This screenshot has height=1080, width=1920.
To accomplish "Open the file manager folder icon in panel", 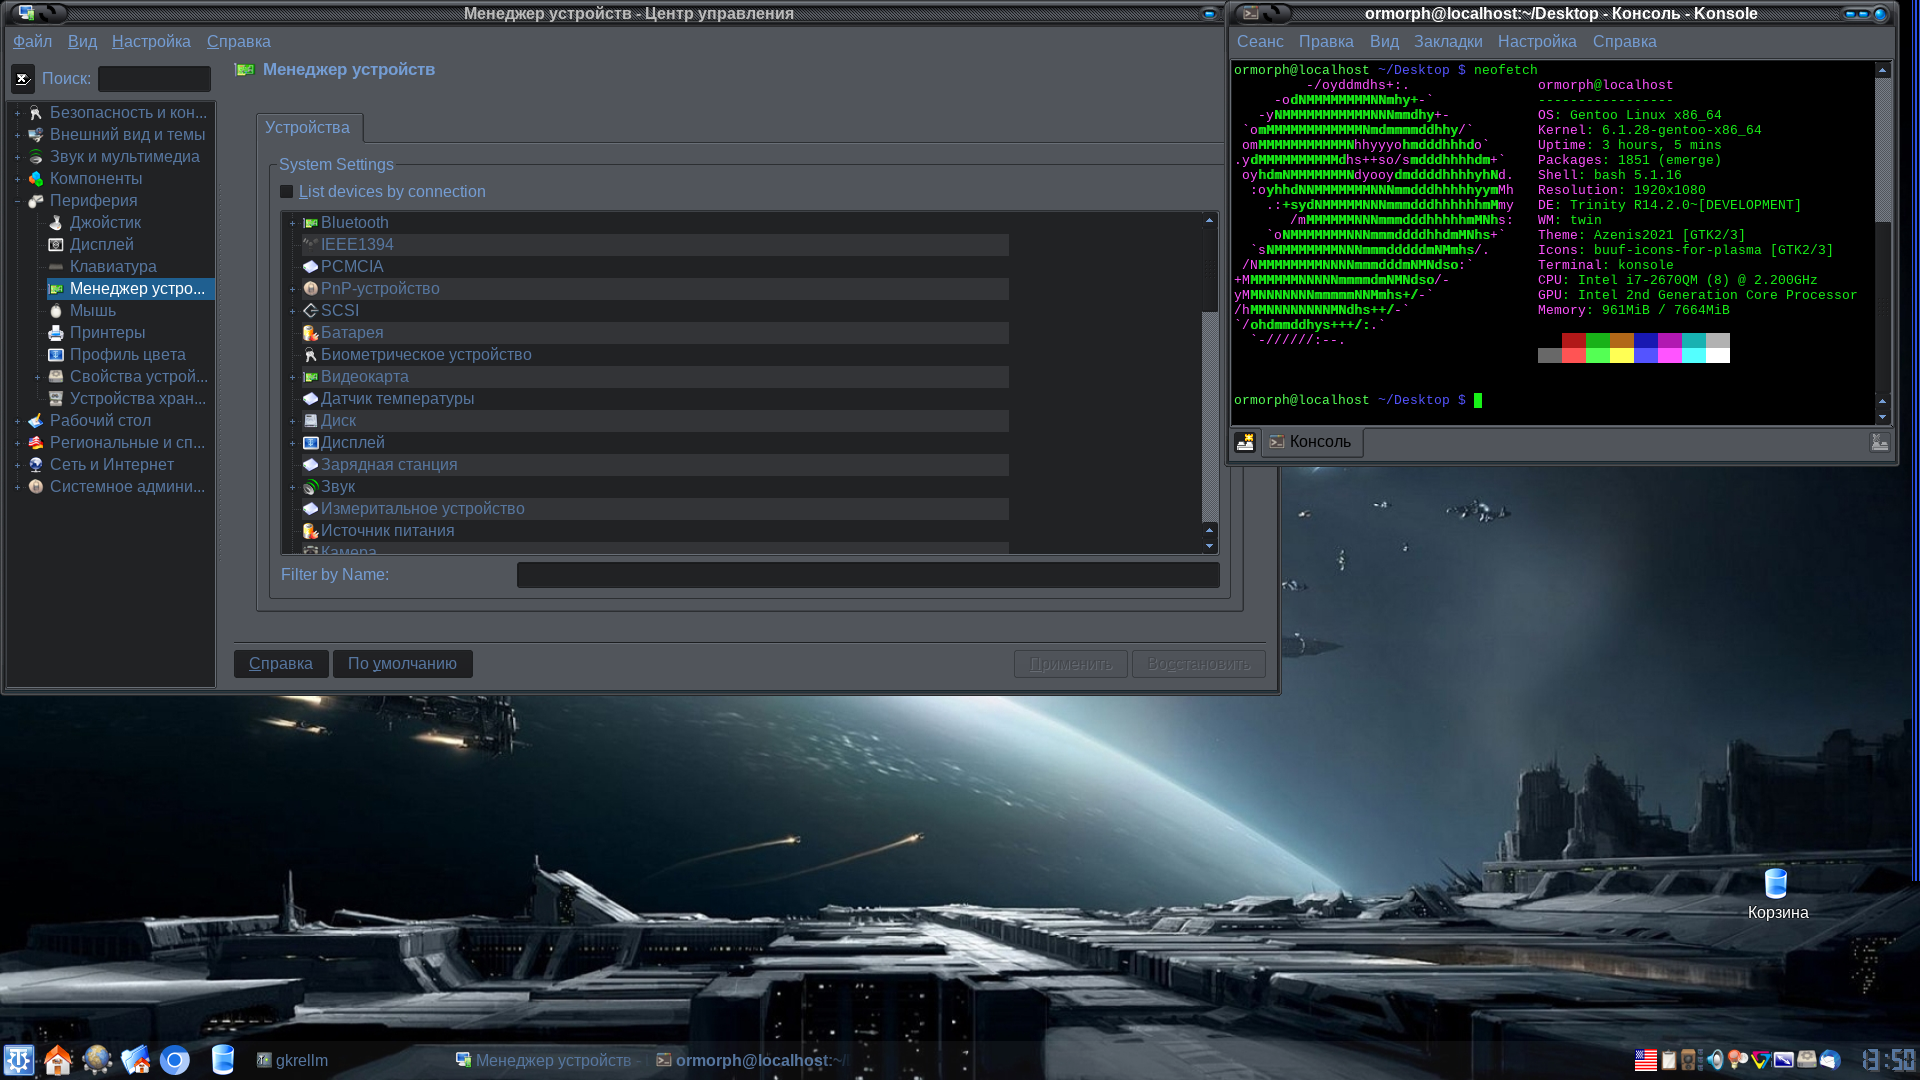I will [136, 1060].
